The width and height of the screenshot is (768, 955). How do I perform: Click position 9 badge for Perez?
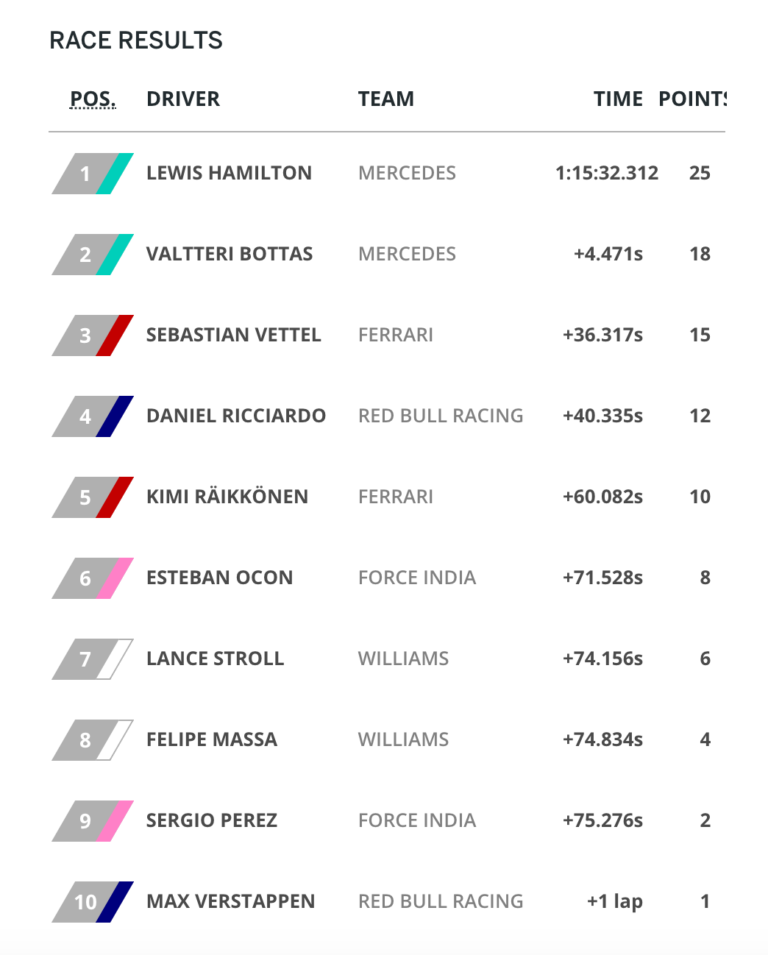tap(93, 821)
